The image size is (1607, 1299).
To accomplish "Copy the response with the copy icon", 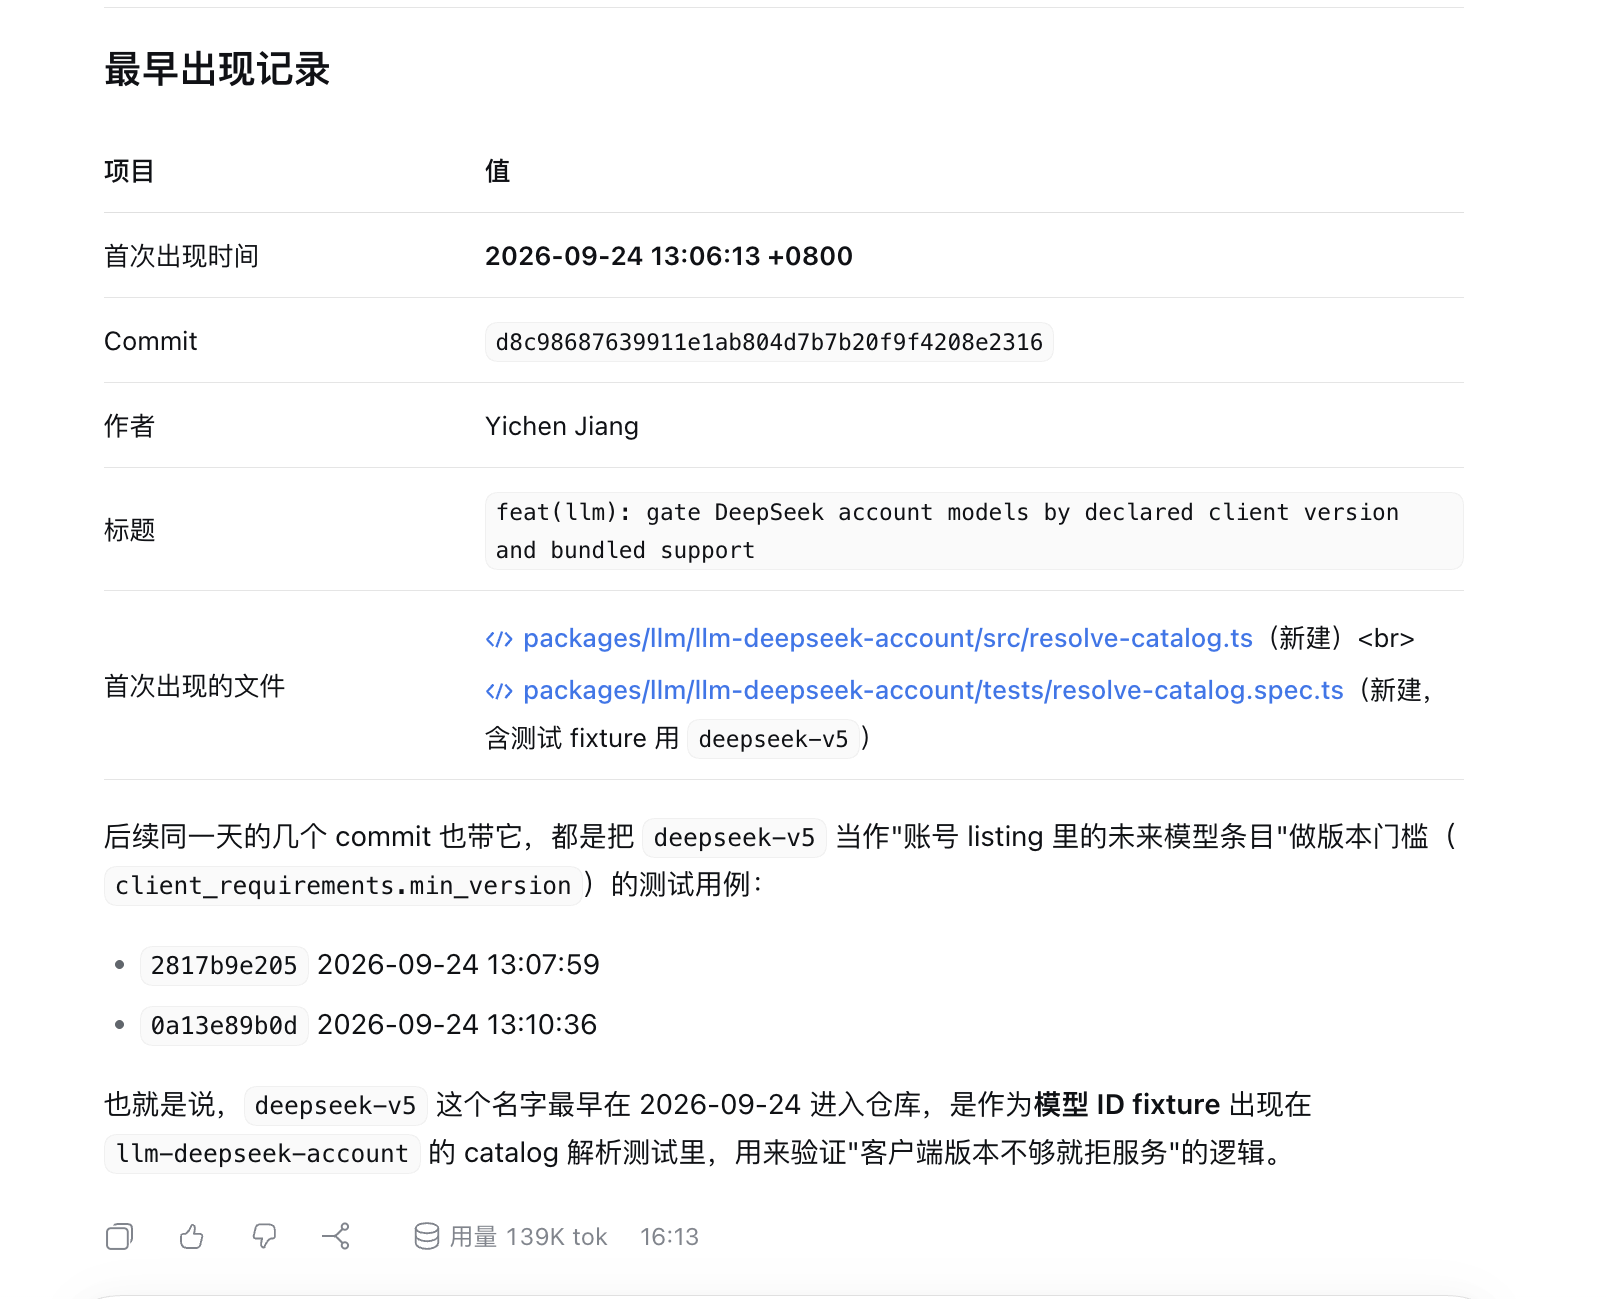I will pyautogui.click(x=119, y=1237).
